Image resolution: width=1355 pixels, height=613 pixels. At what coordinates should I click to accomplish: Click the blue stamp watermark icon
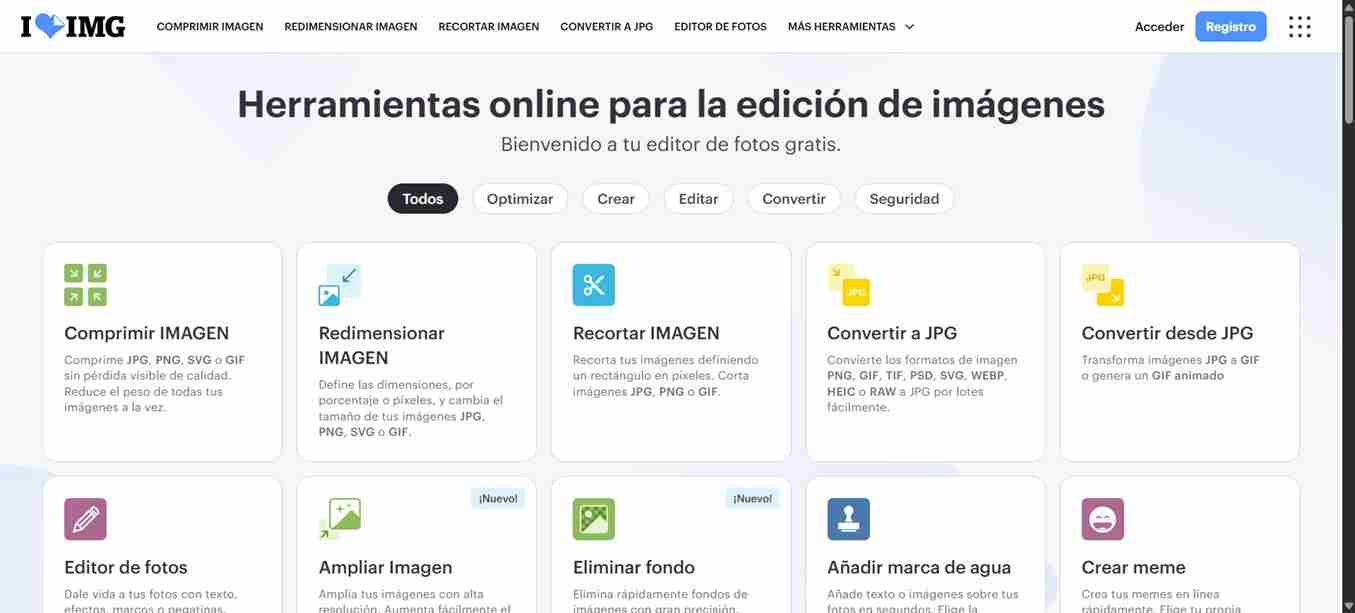[848, 519]
